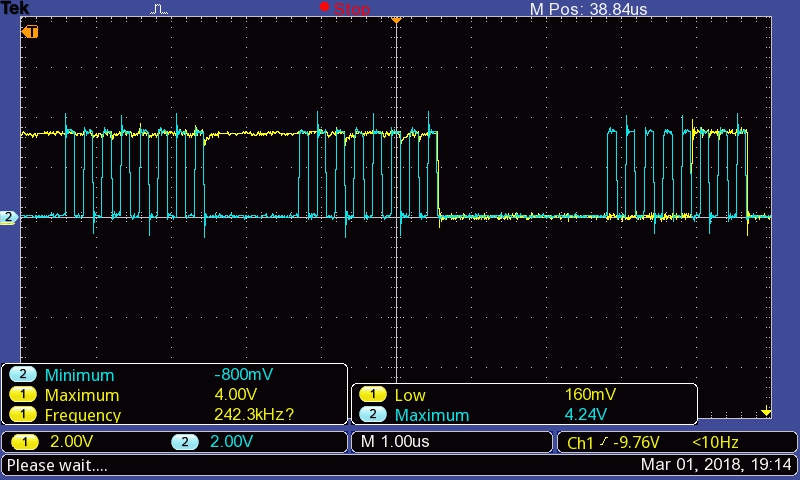This screenshot has width=800, height=480.
Task: Click the Tek logo
Action: (15, 8)
